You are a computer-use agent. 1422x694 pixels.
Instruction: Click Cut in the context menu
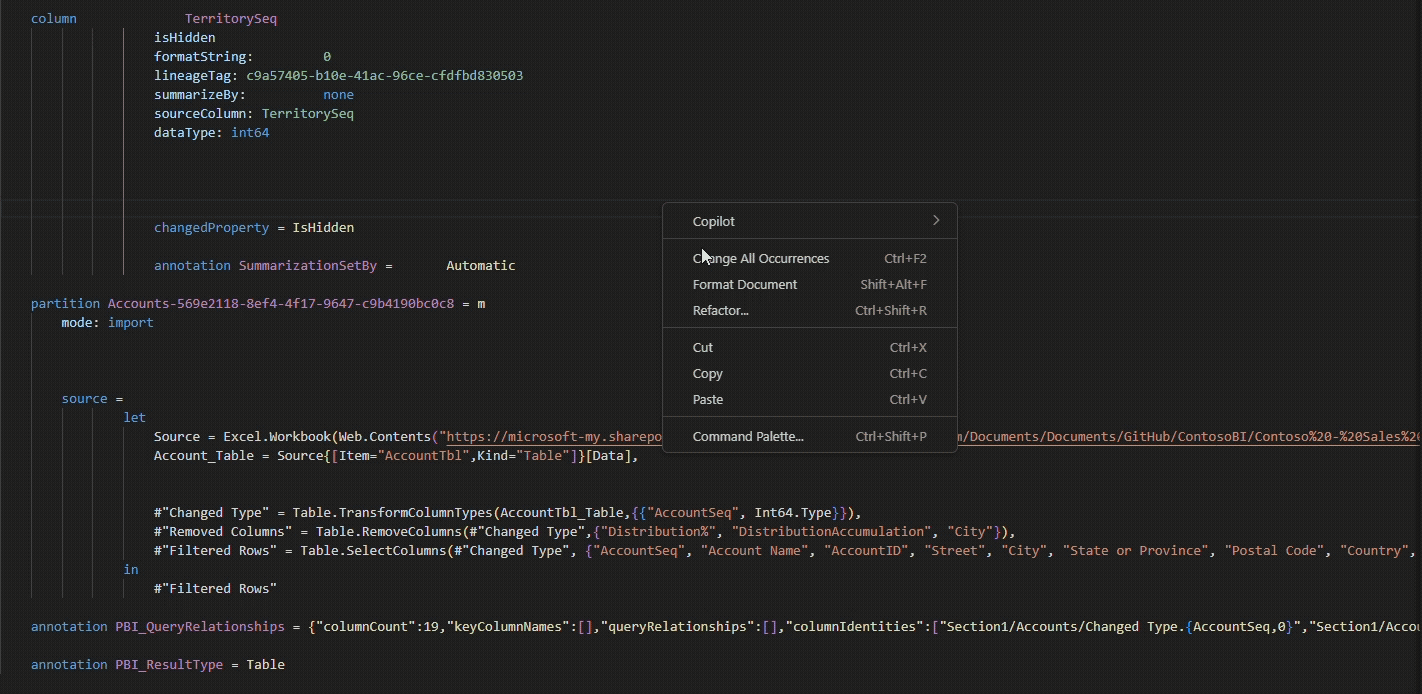pos(703,347)
